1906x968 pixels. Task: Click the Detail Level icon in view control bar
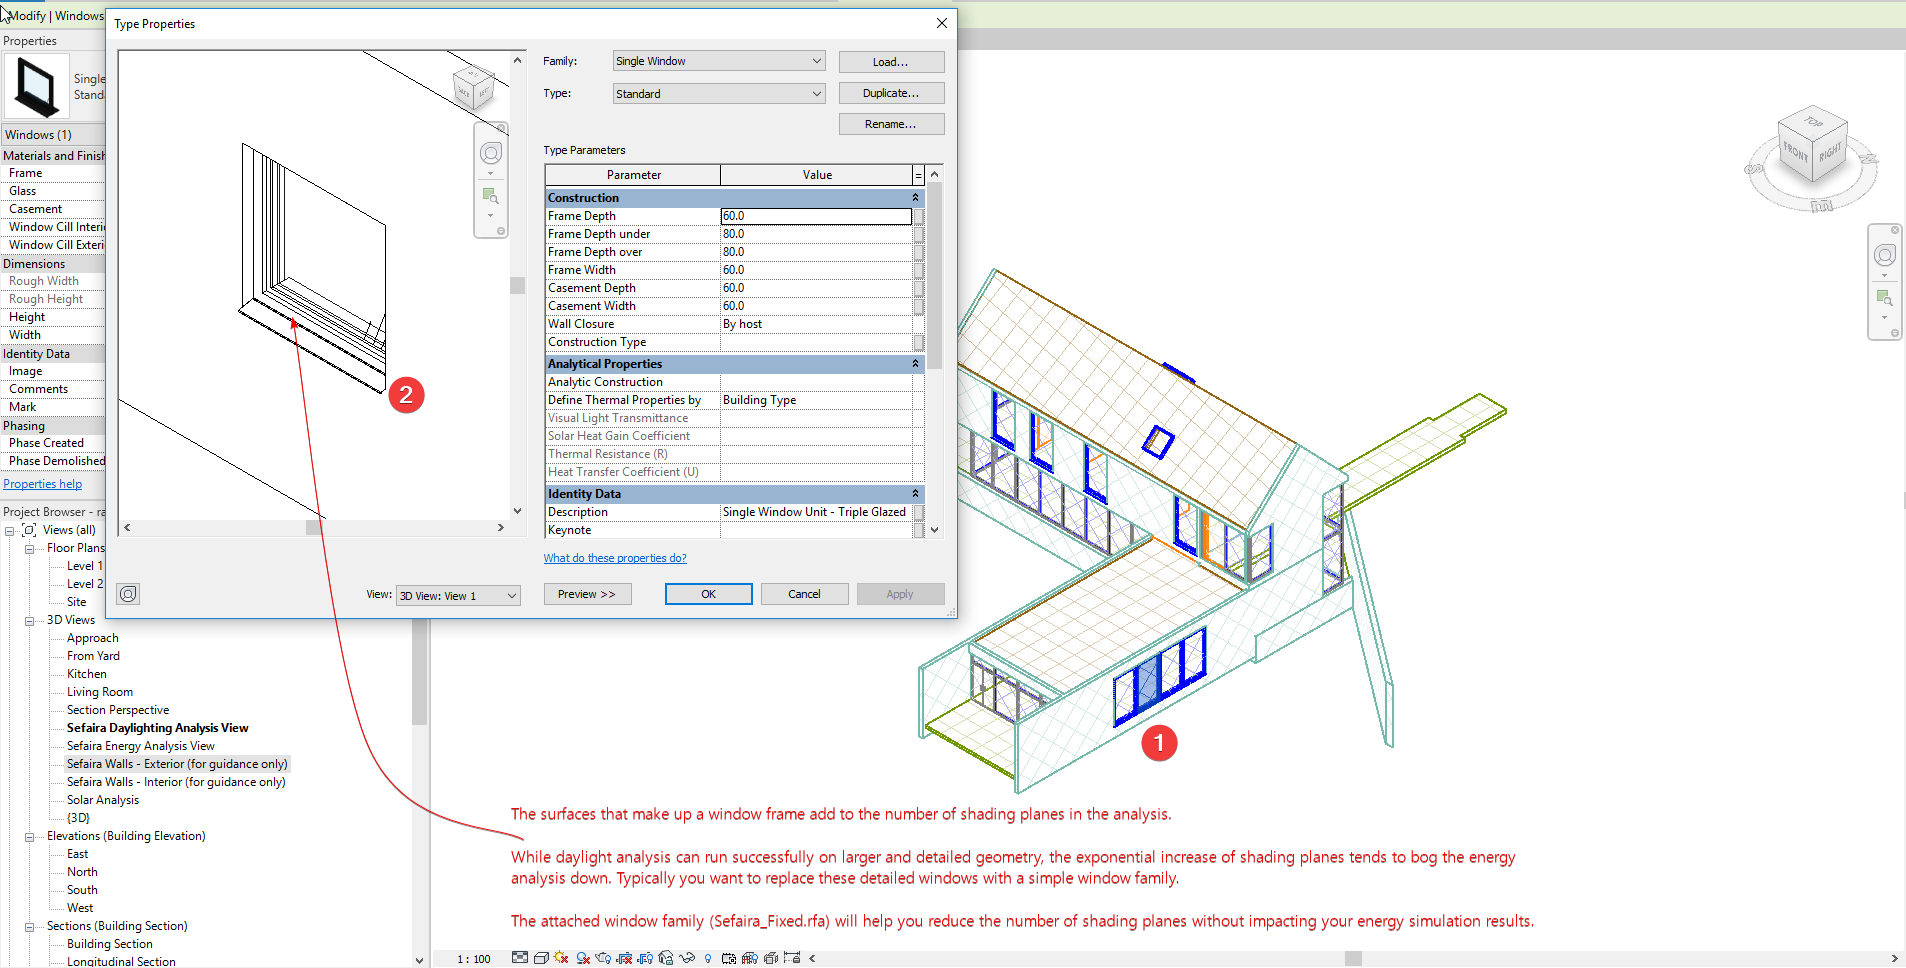(x=520, y=957)
